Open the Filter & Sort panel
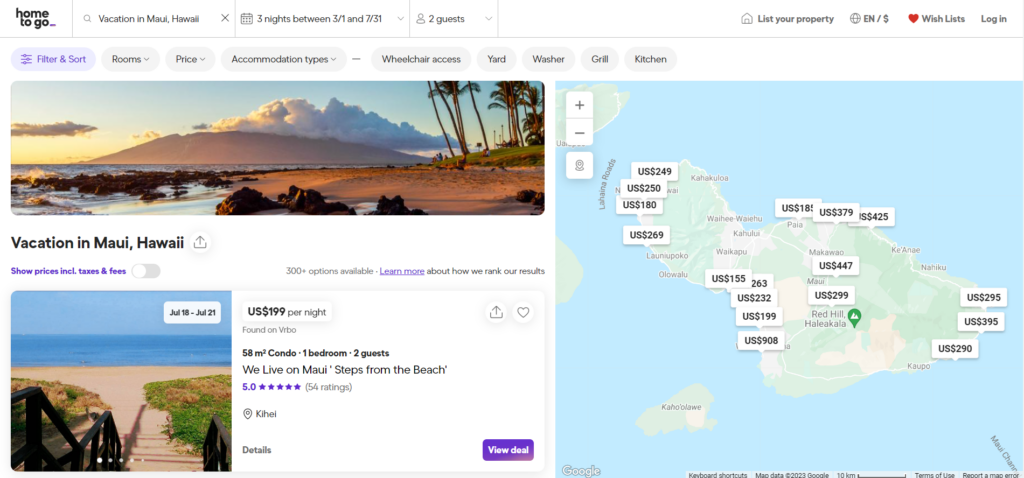Viewport: 1024px width, 478px height. coord(54,59)
